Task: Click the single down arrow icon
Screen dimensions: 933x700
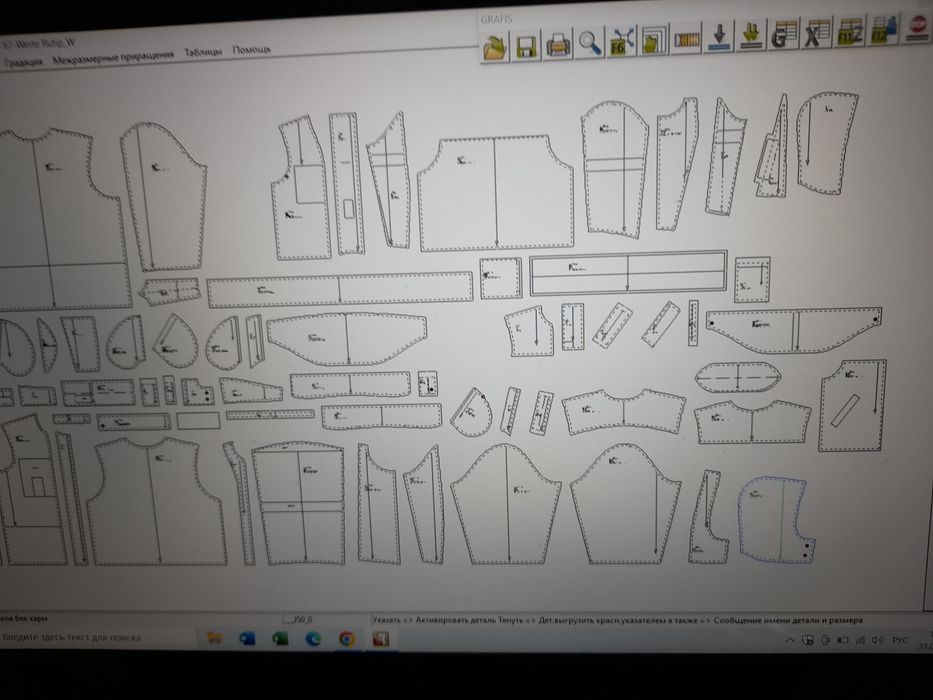Action: [x=686, y=39]
